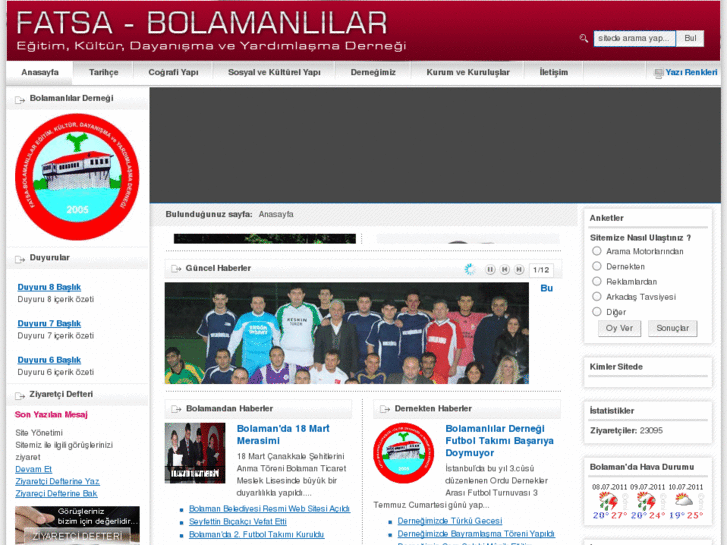
Task: Open the Duyuru 8 Başlık link
Action: [49, 287]
